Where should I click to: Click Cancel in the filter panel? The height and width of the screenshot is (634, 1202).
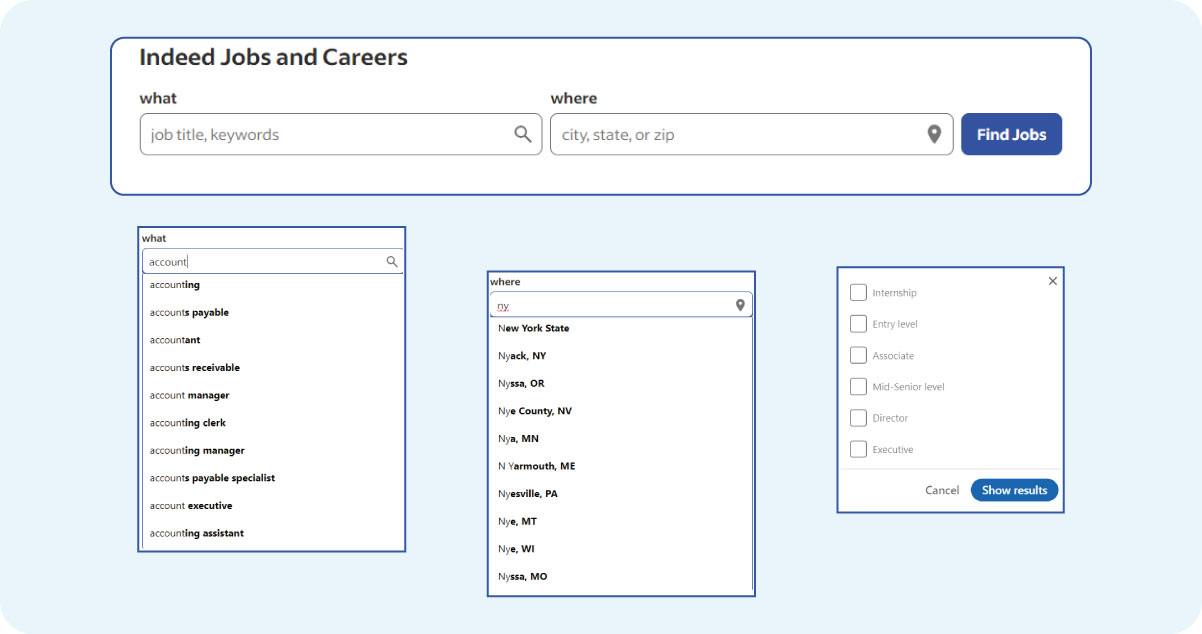tap(941, 490)
